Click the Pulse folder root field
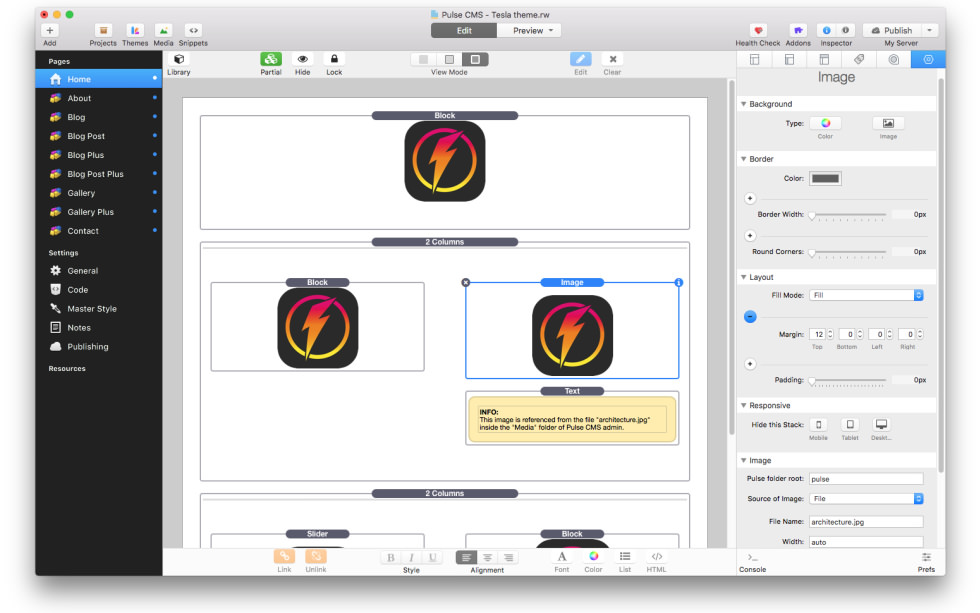The height and width of the screenshot is (613, 980). click(866, 479)
